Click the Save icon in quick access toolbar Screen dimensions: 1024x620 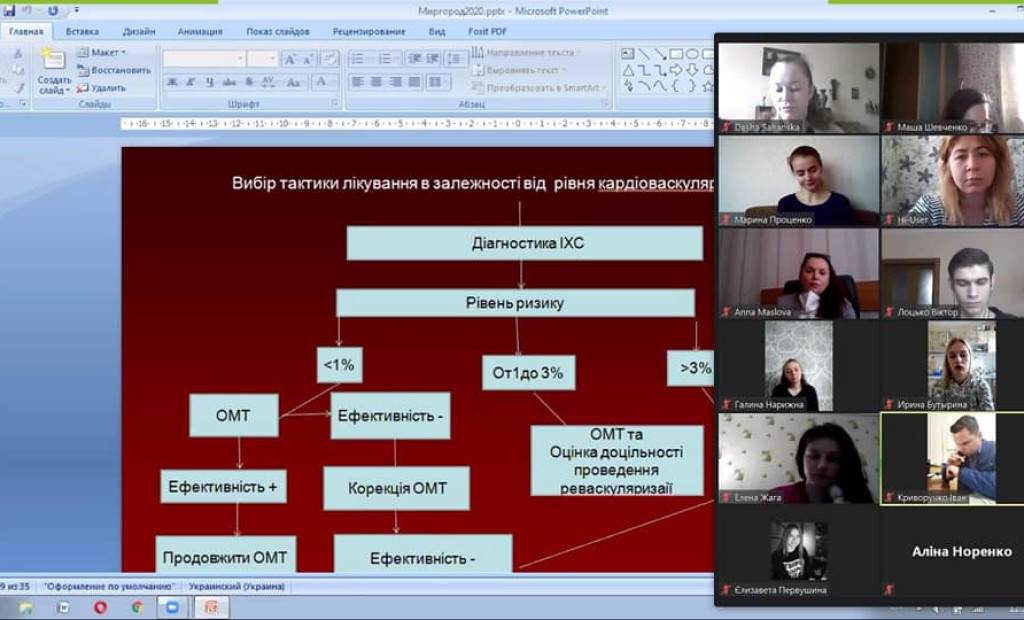(x=9, y=10)
